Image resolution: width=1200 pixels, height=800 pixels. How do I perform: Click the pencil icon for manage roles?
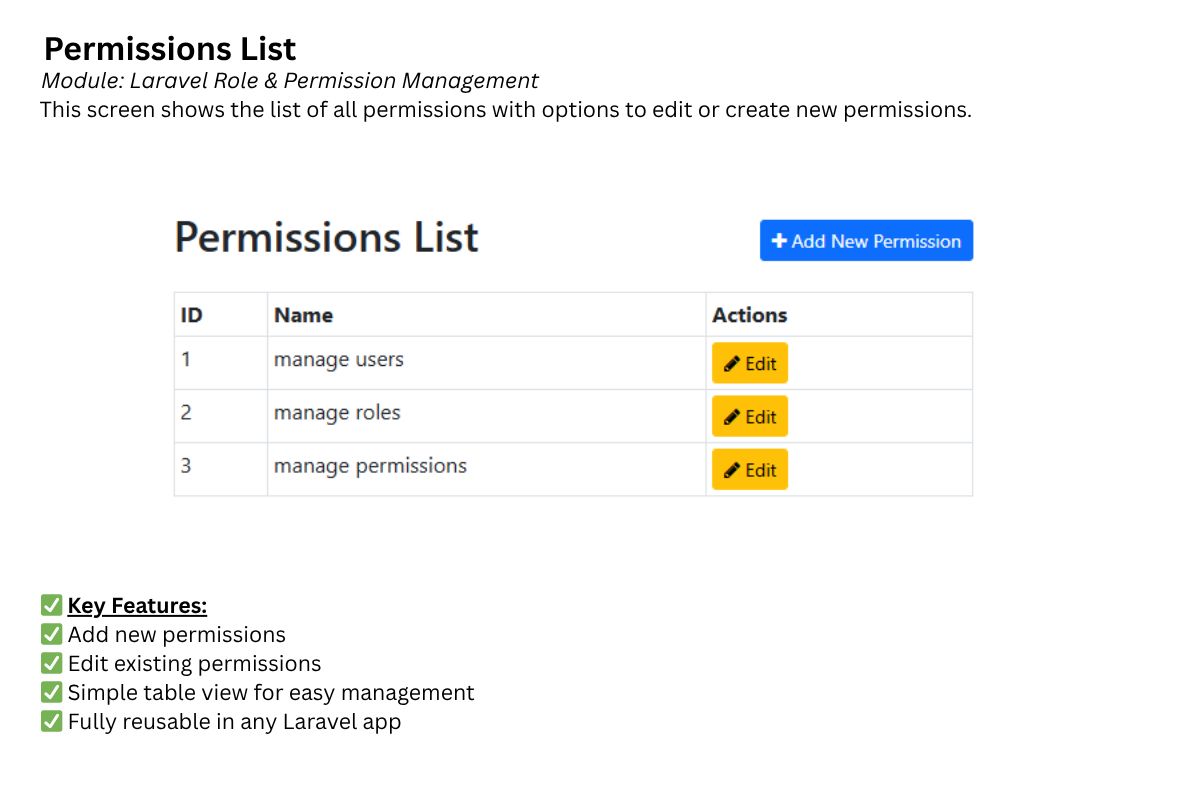click(732, 417)
